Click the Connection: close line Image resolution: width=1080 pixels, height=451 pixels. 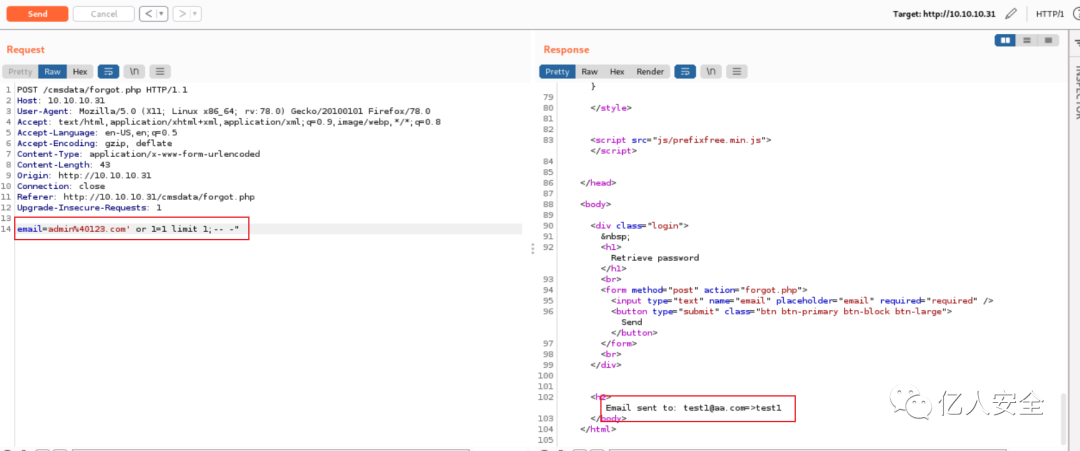click(x=61, y=186)
